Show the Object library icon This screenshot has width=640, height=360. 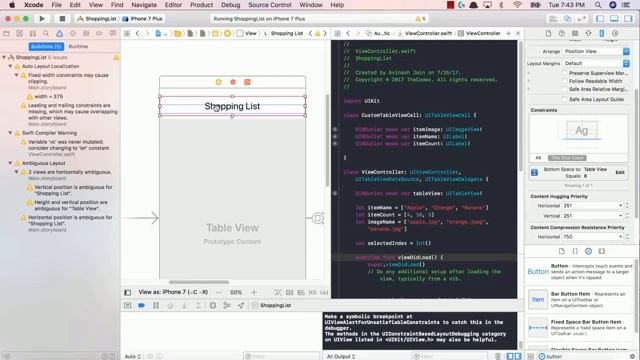(588, 251)
